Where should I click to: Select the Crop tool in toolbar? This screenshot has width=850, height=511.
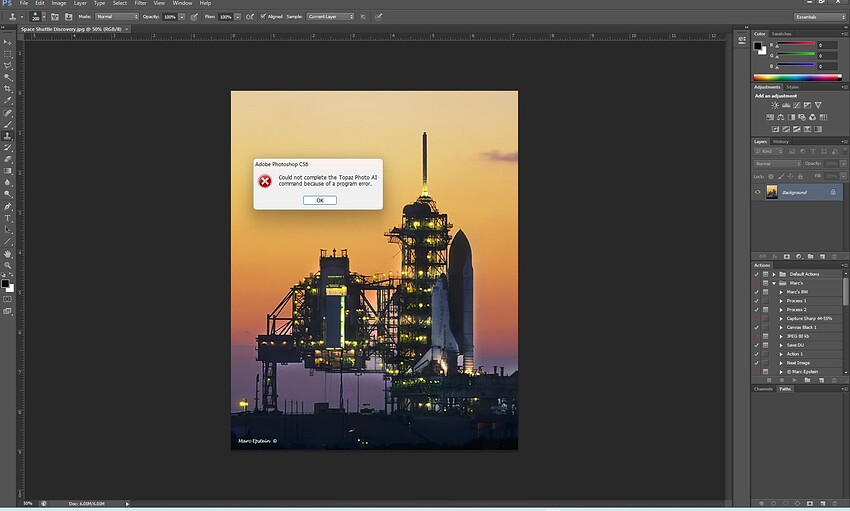coord(8,89)
